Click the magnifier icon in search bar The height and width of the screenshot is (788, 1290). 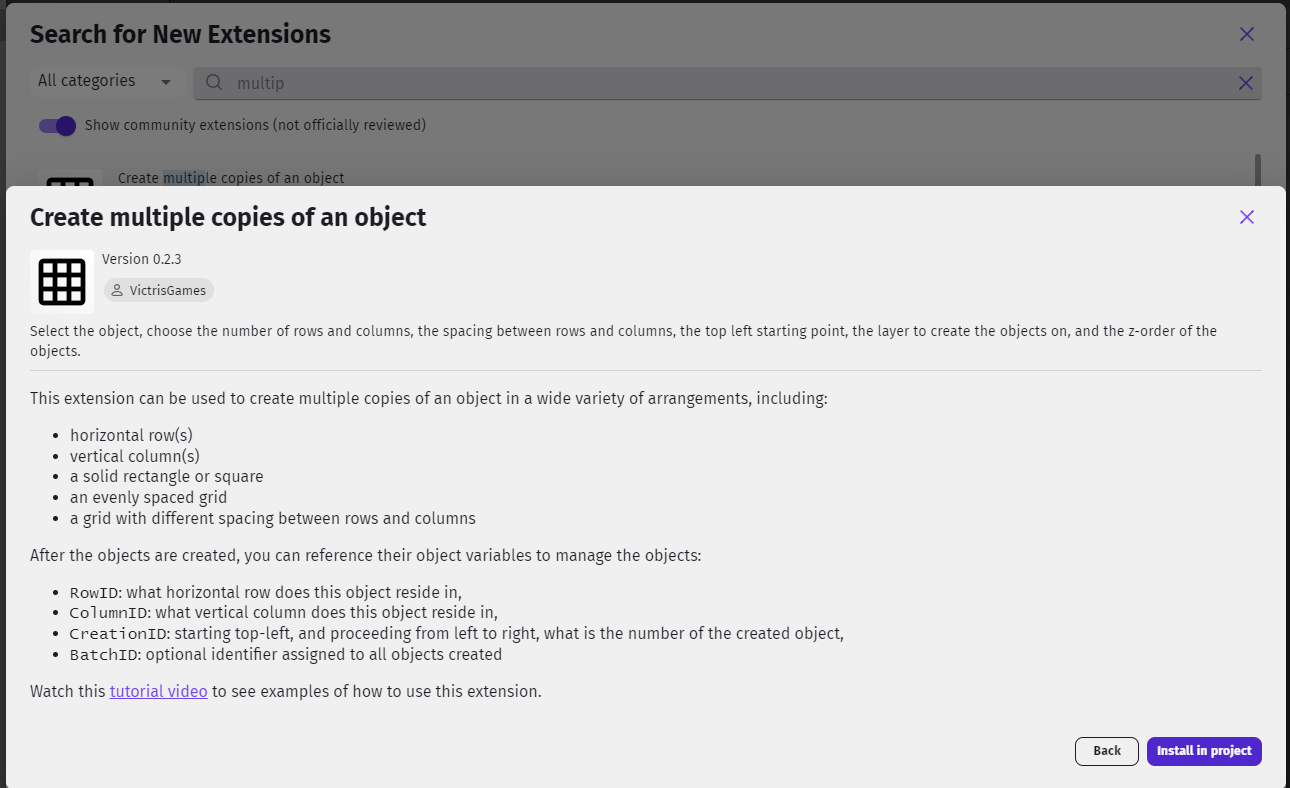pos(214,83)
